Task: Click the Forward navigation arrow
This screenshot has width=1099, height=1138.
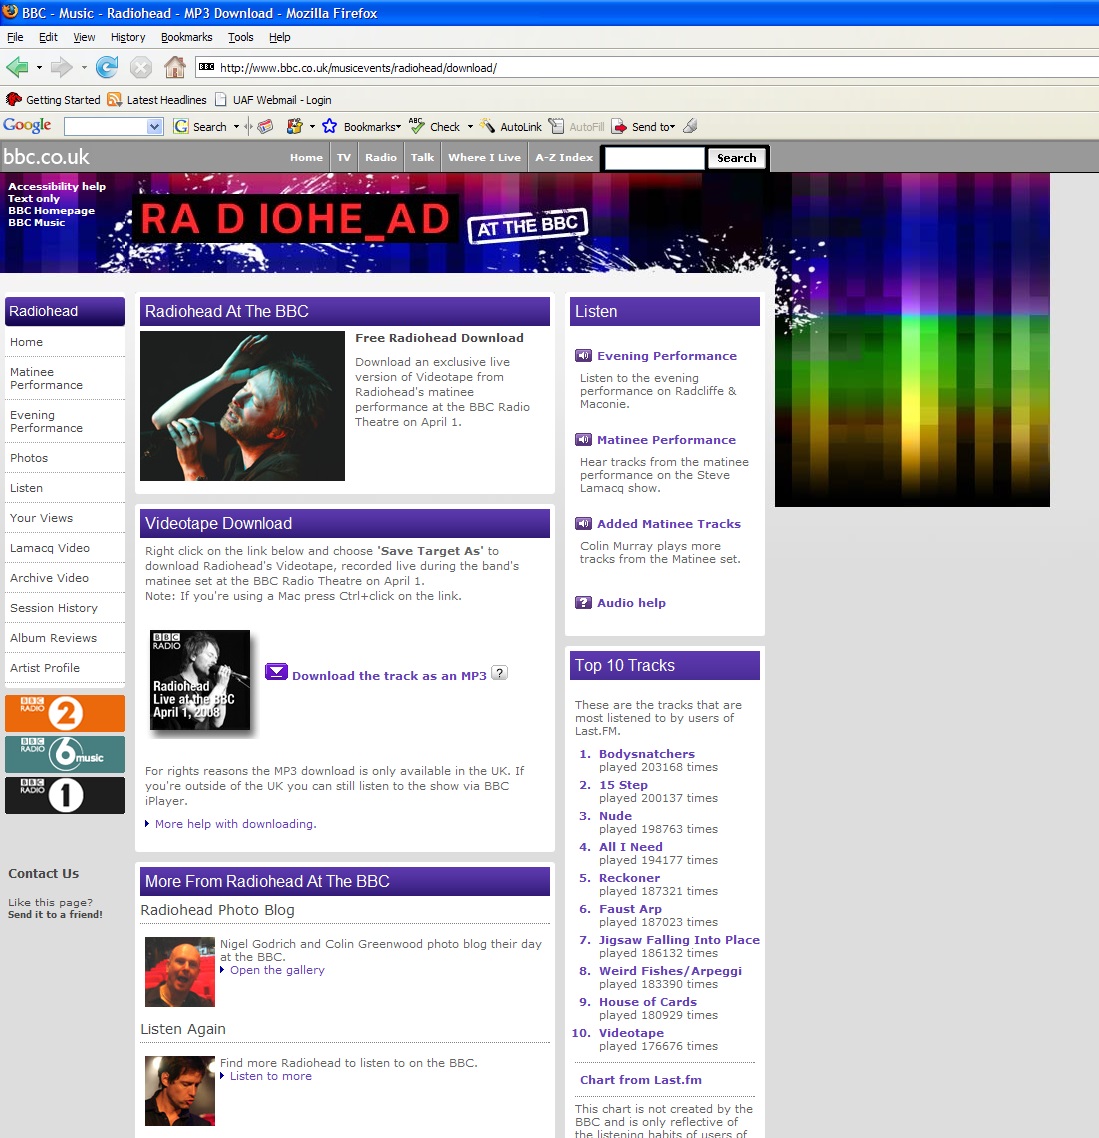Action: pyautogui.click(x=61, y=67)
